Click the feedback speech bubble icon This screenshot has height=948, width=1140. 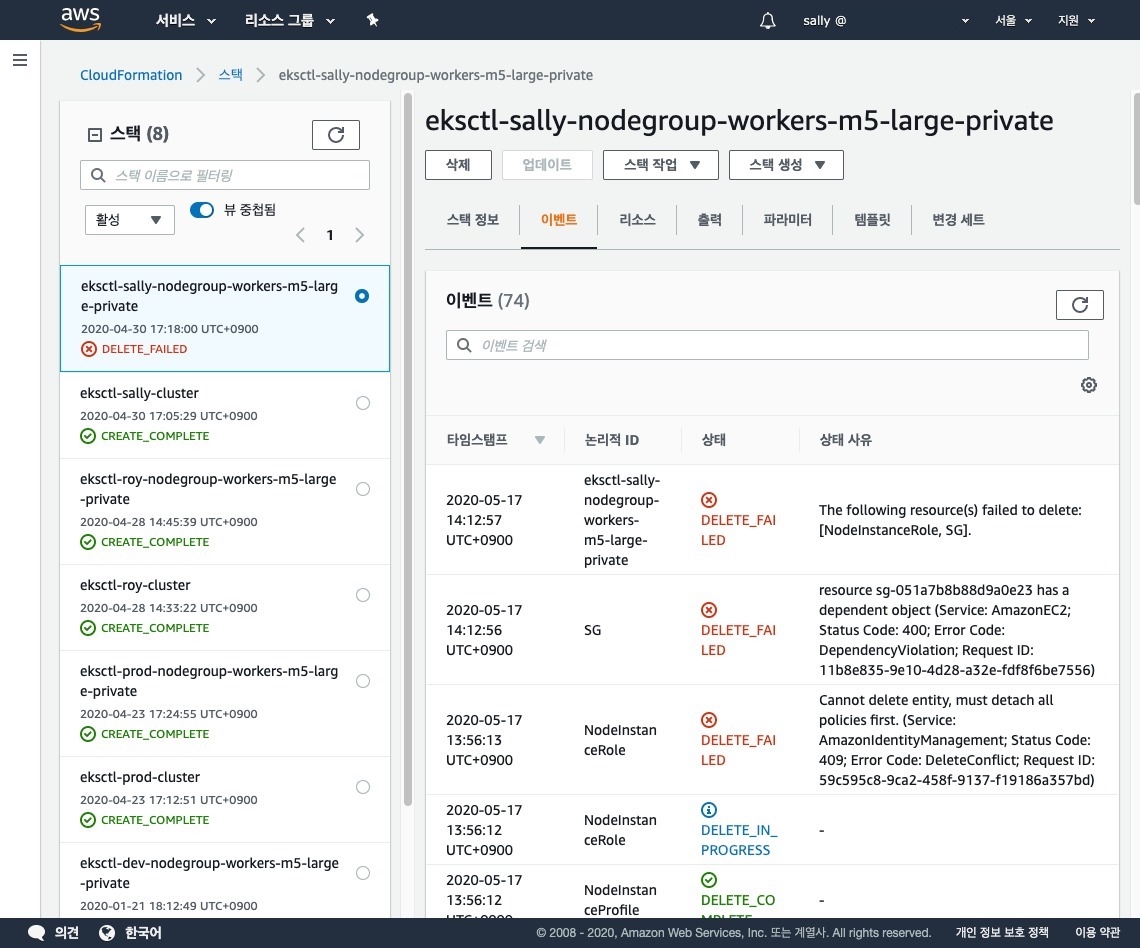pos(37,932)
